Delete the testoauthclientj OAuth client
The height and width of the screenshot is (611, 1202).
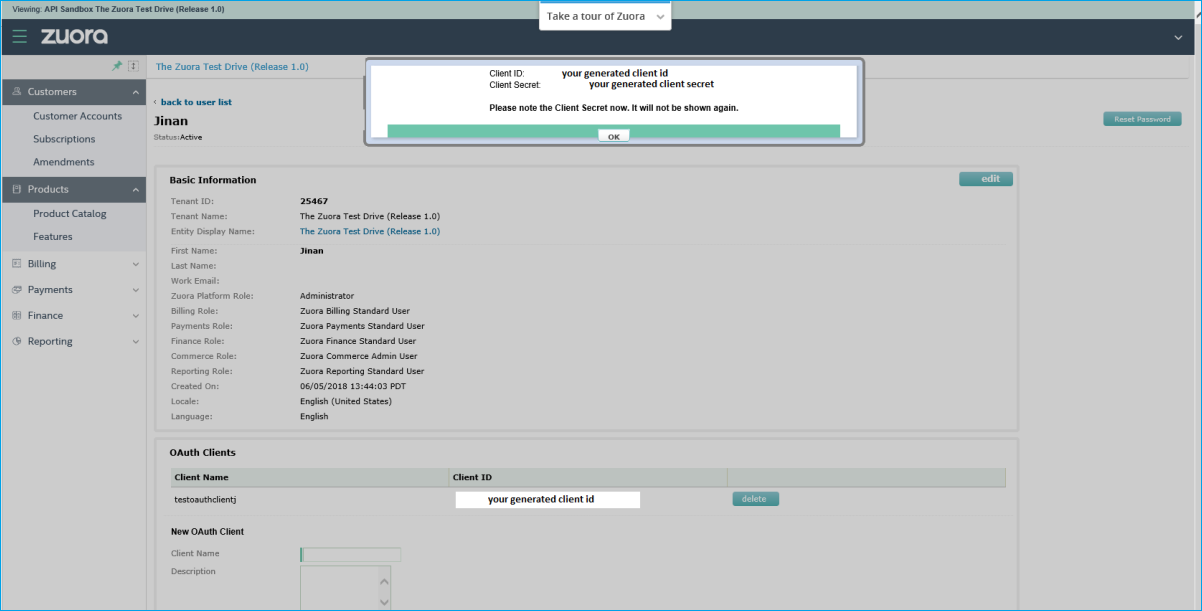[x=755, y=499]
